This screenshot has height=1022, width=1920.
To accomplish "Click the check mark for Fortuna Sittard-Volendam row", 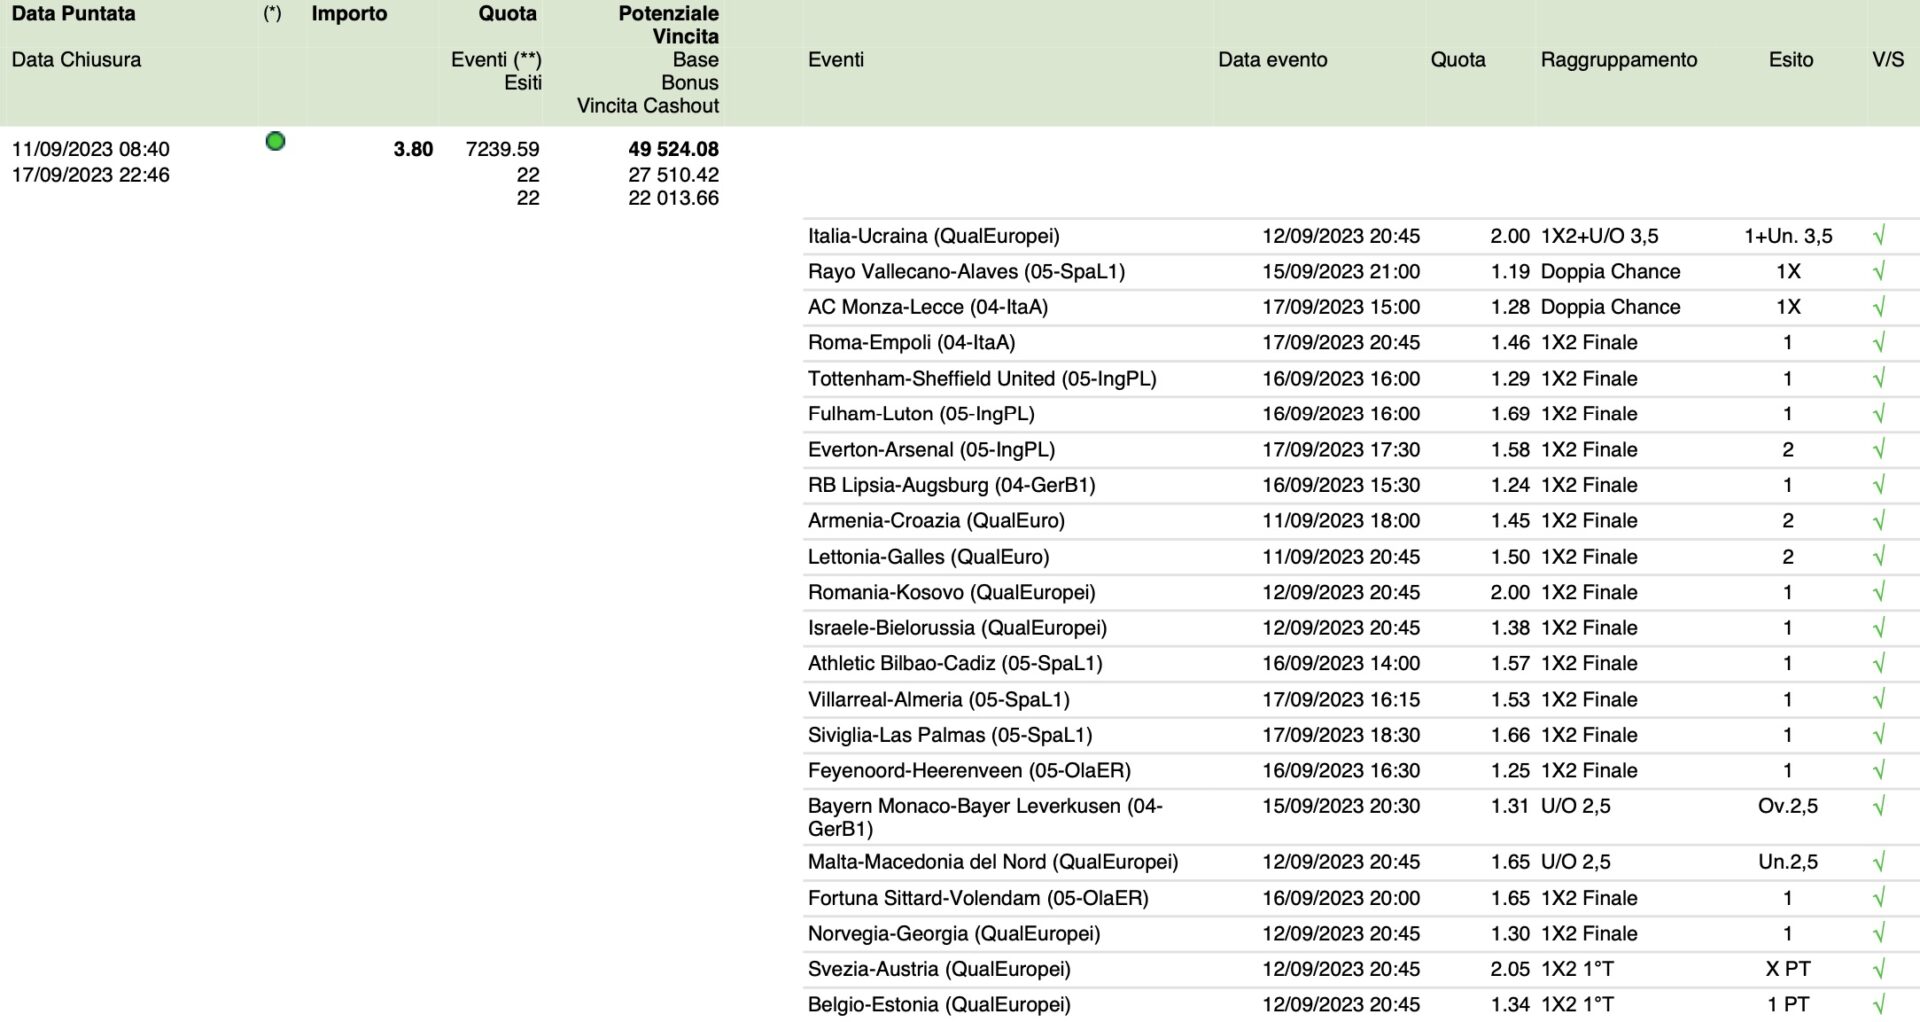I will 1879,898.
